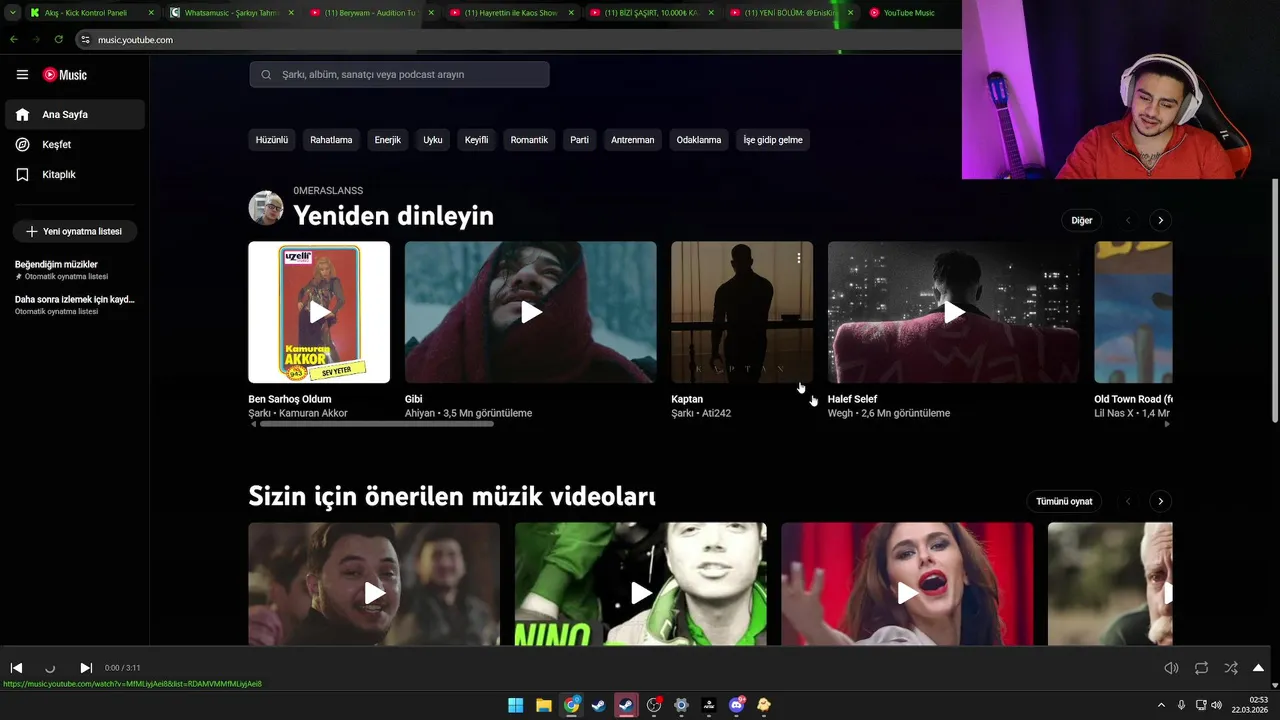Select the Enerjik mood chip

point(388,140)
